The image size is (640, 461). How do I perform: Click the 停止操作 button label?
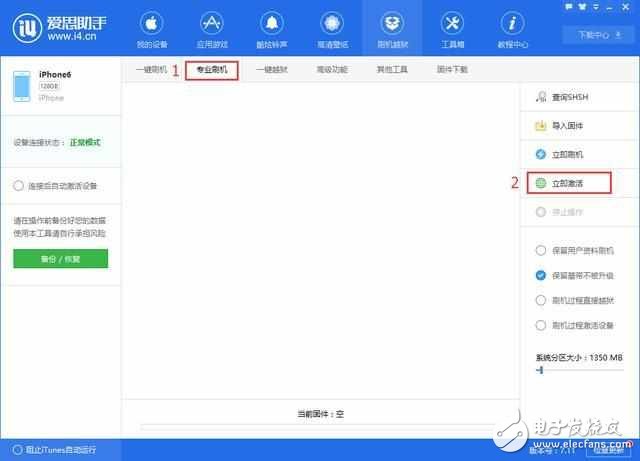(x=567, y=212)
